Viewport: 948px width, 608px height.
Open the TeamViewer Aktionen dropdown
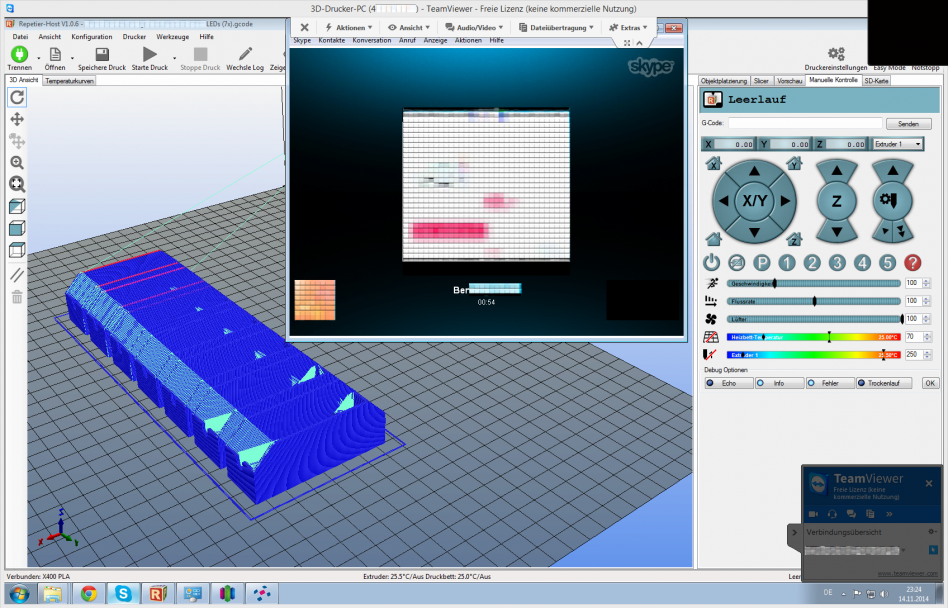click(348, 27)
